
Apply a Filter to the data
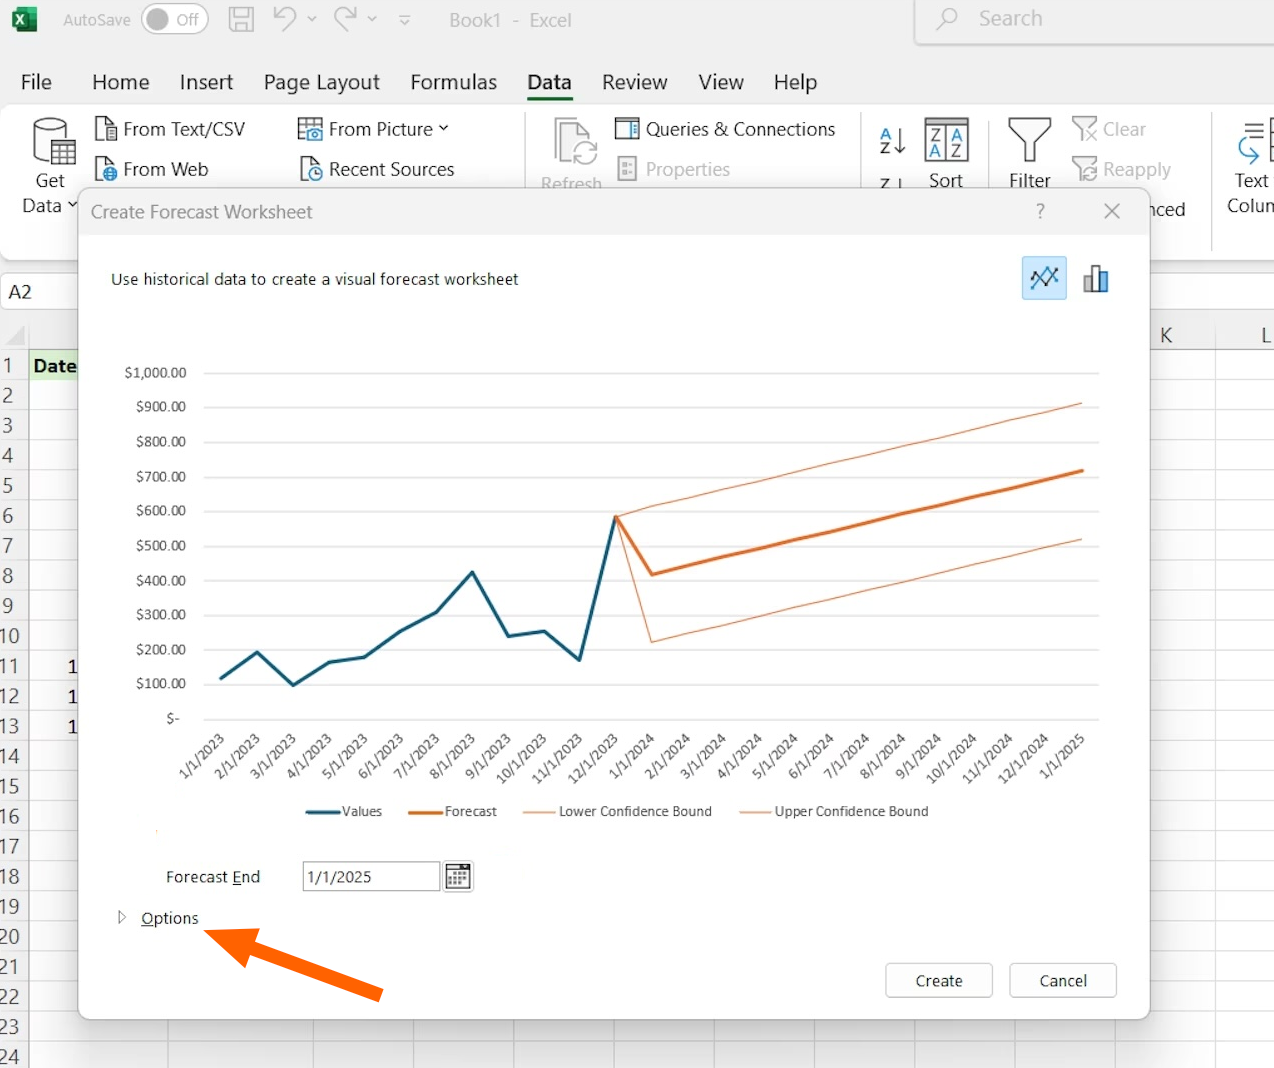(1029, 150)
